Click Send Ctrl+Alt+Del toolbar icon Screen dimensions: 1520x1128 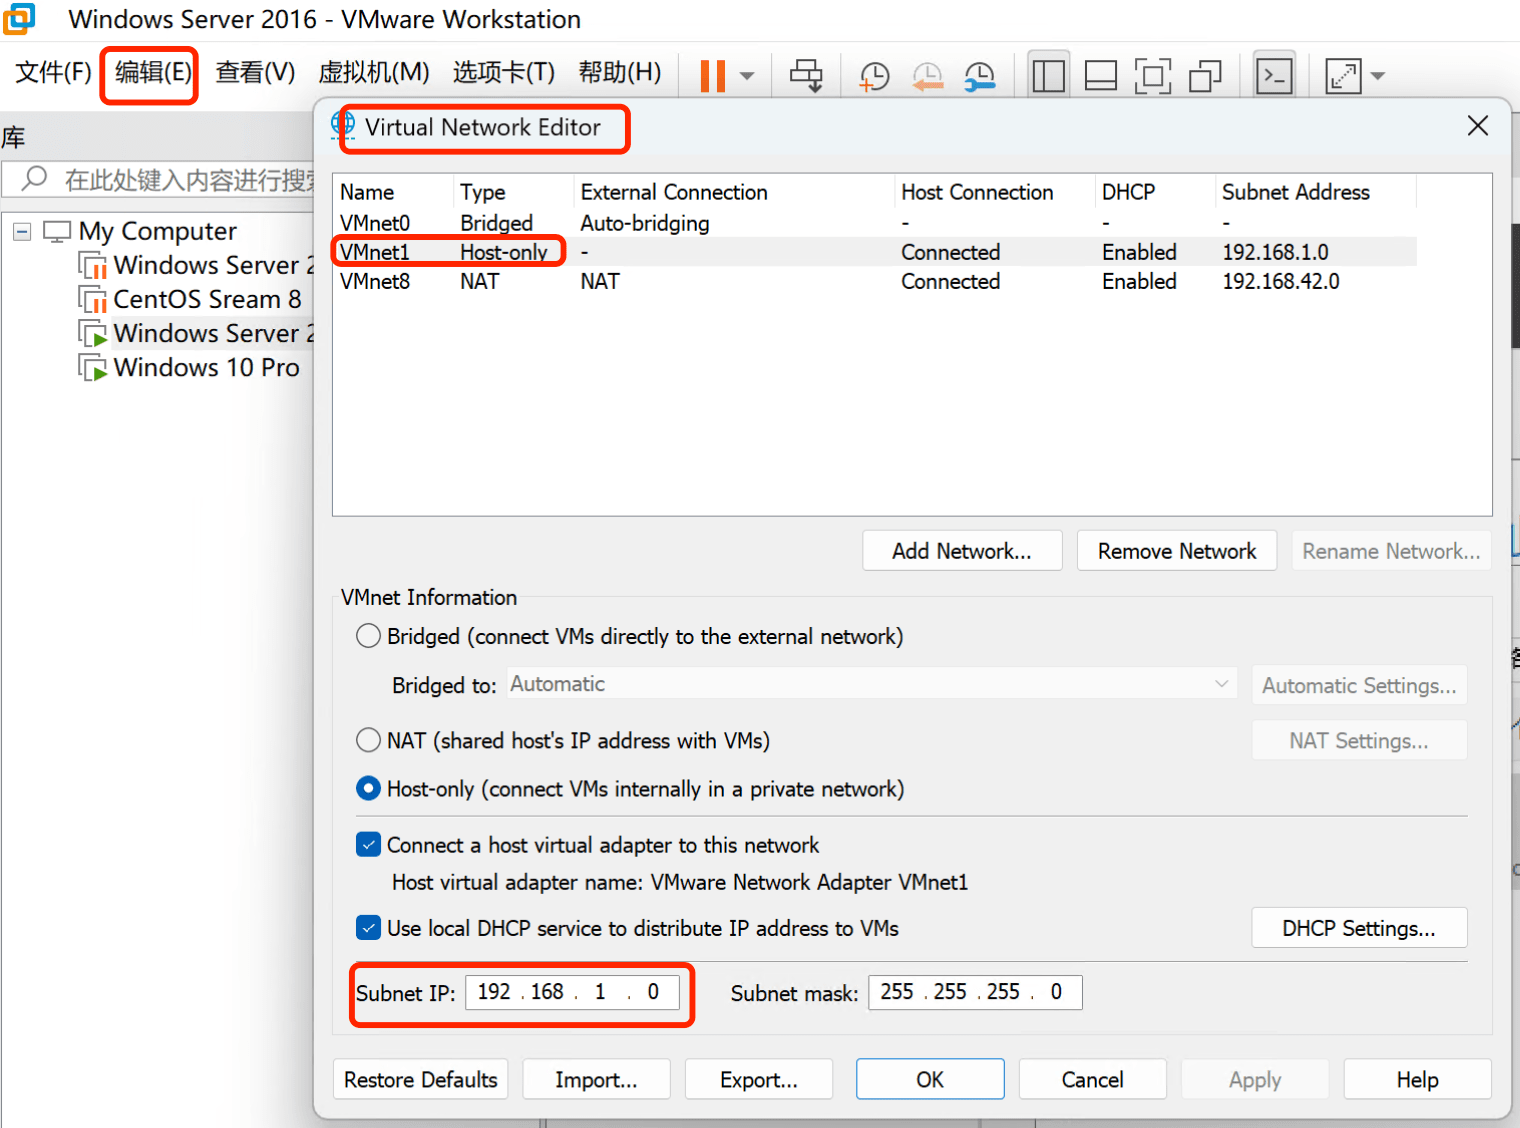tap(806, 76)
